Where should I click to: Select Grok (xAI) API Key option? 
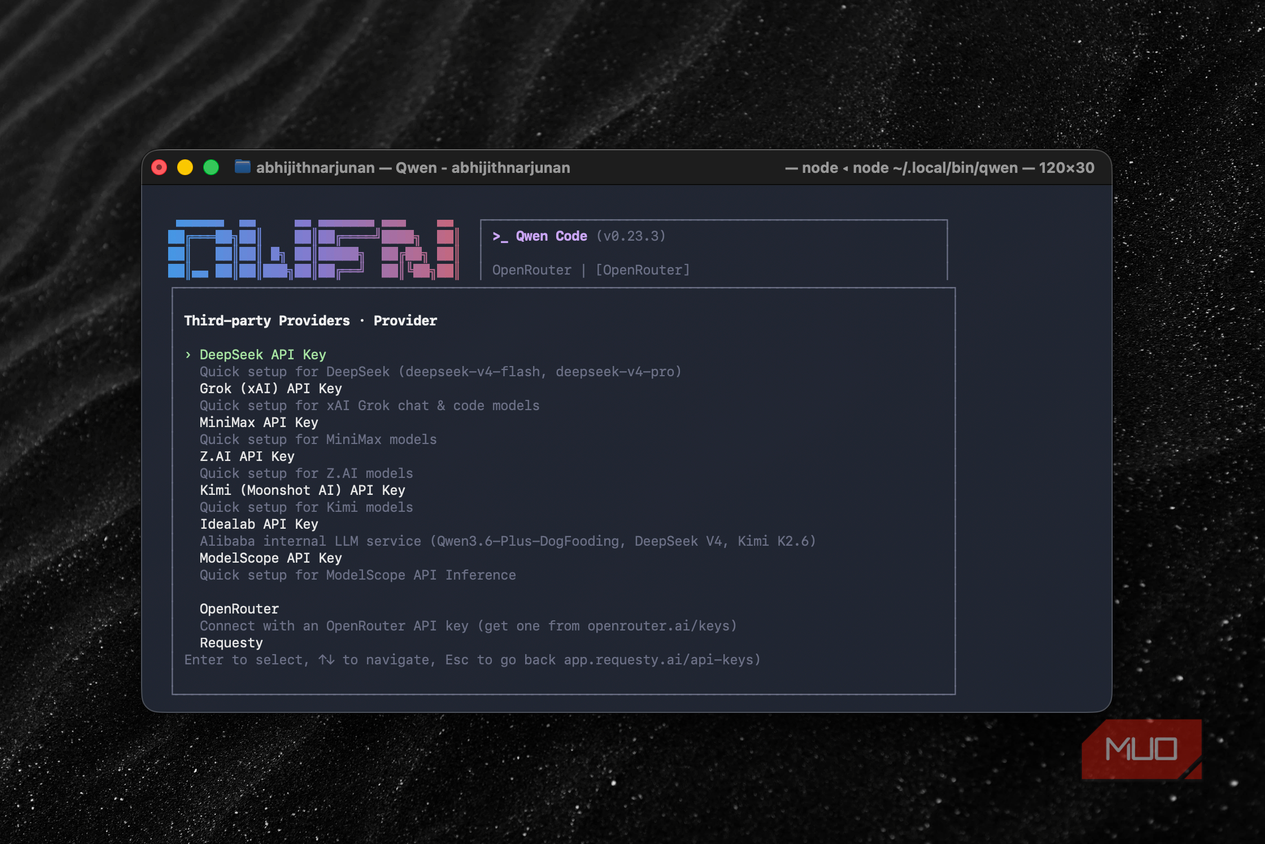click(271, 388)
